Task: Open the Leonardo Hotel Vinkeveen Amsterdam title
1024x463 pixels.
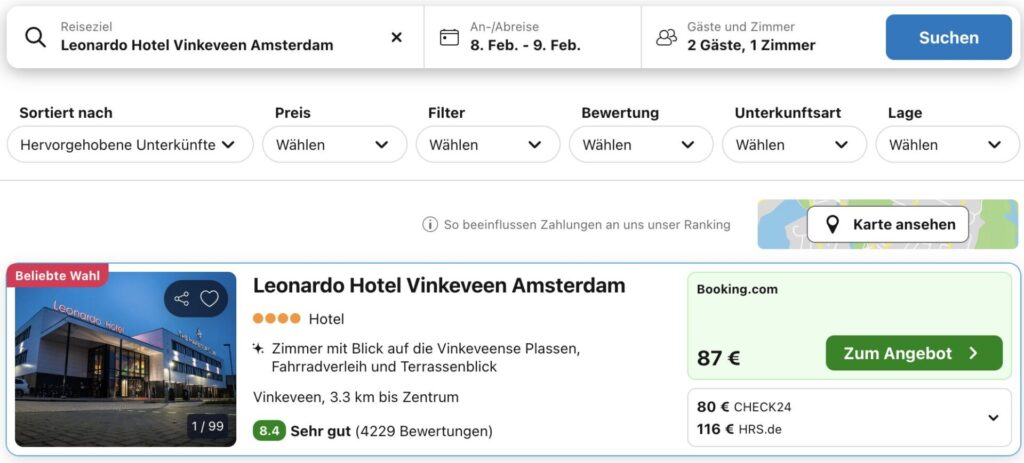Action: coord(439,285)
